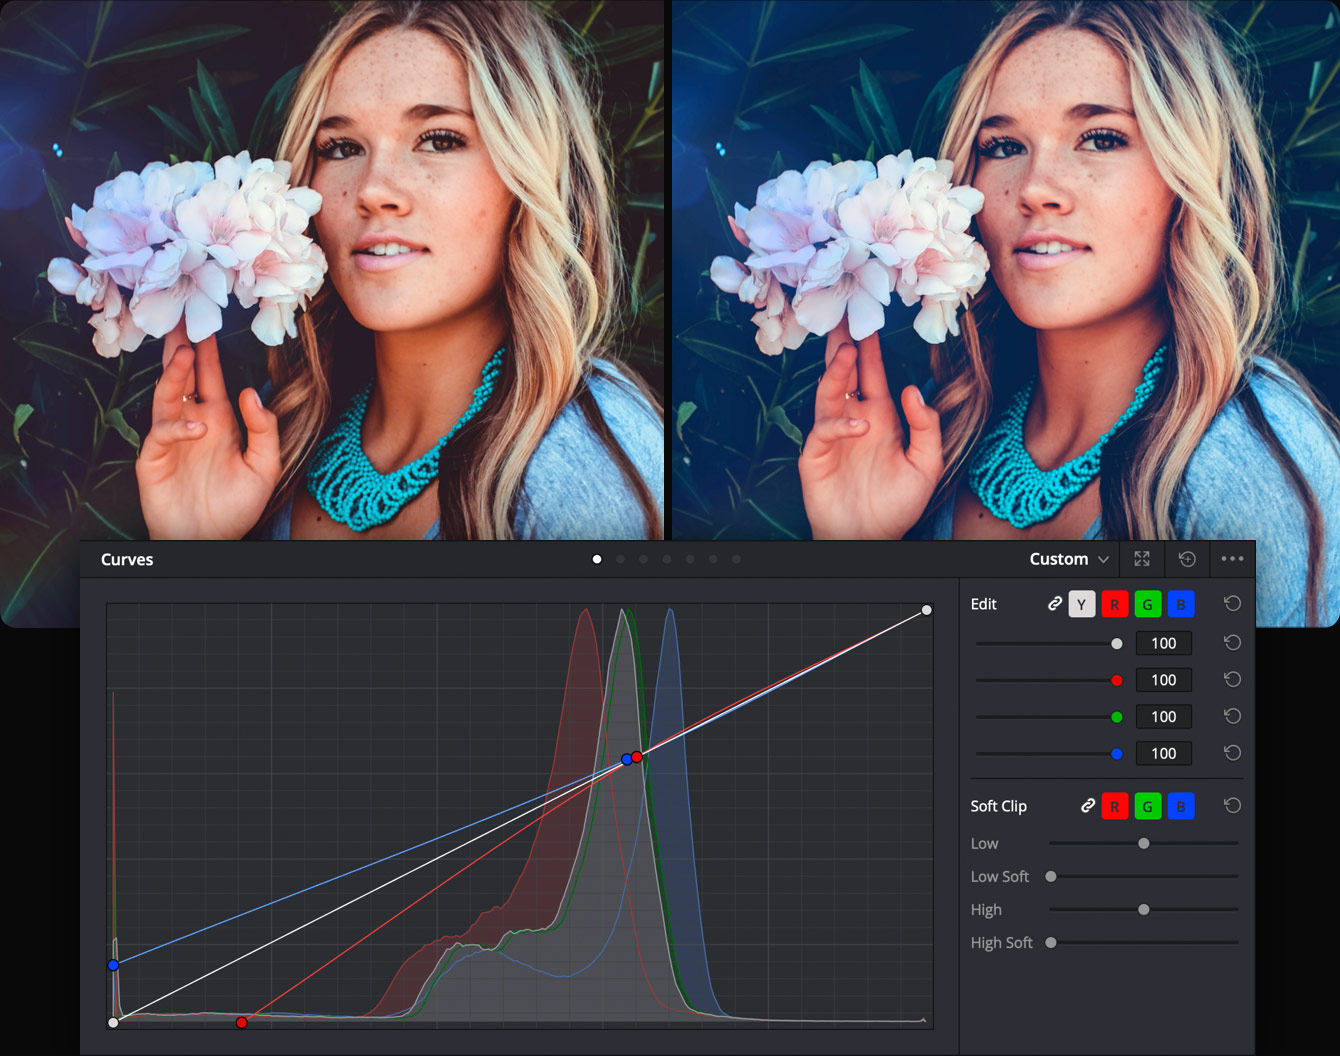Toggle the Soft Clip link icon

click(1087, 806)
